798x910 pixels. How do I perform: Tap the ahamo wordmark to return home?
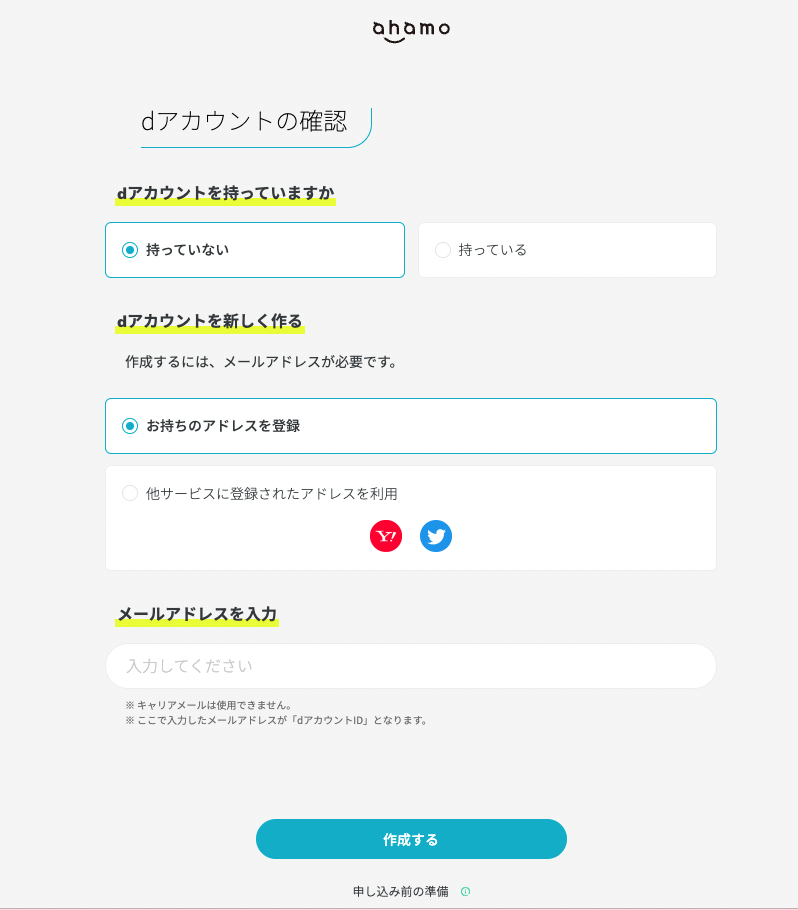coord(410,28)
